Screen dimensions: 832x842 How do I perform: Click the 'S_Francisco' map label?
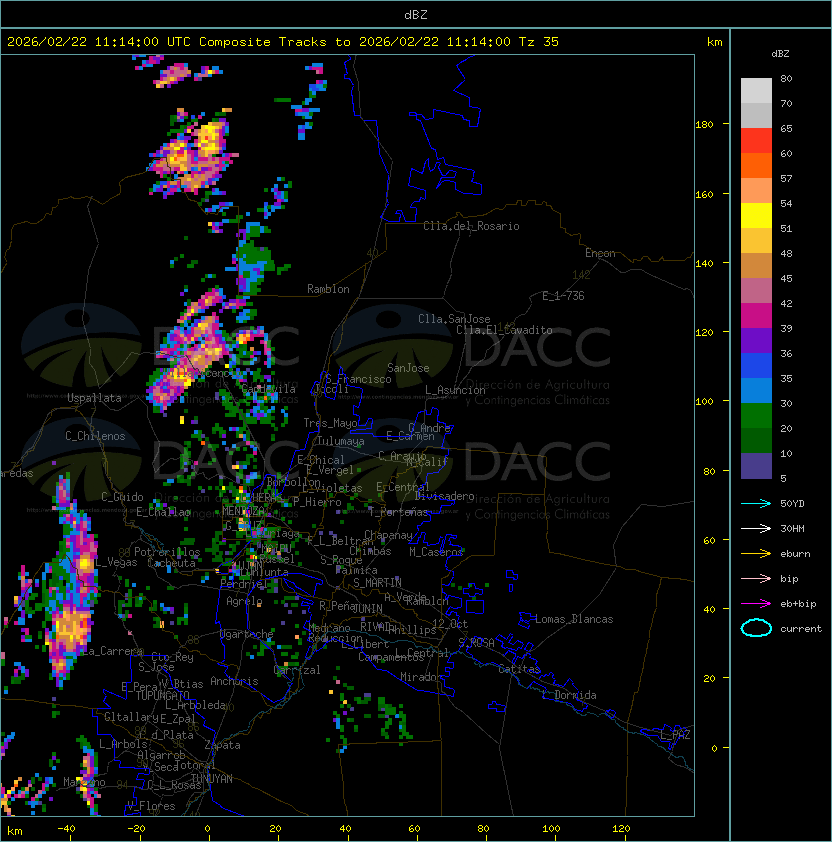point(358,380)
